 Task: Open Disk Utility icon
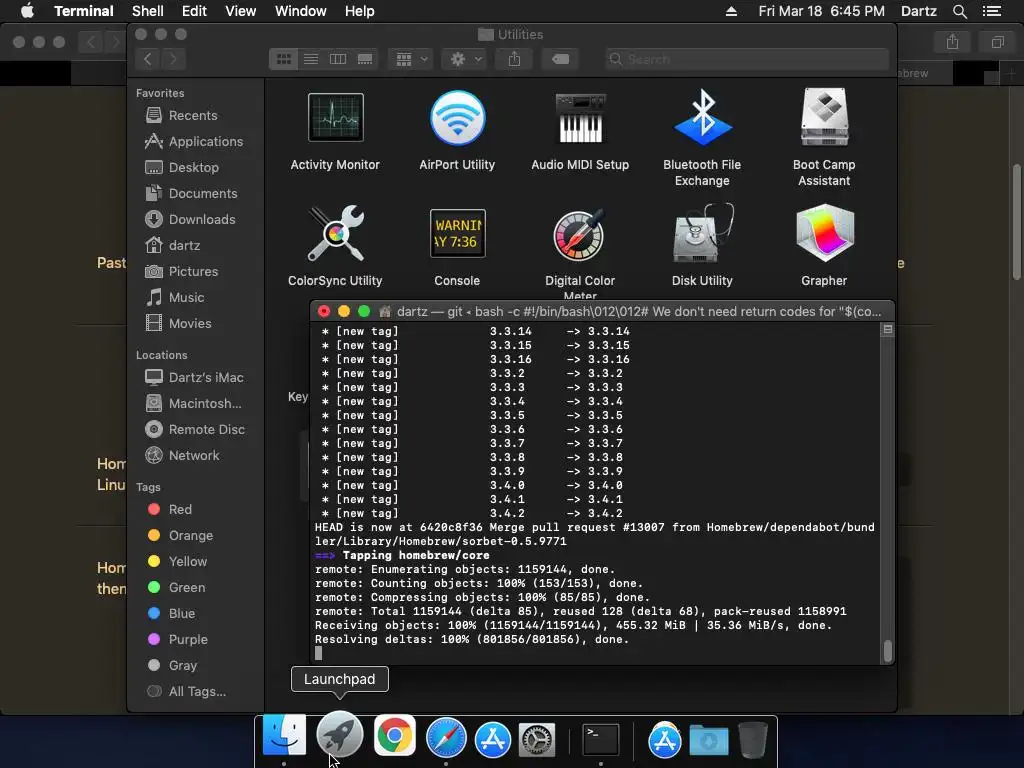coord(703,234)
